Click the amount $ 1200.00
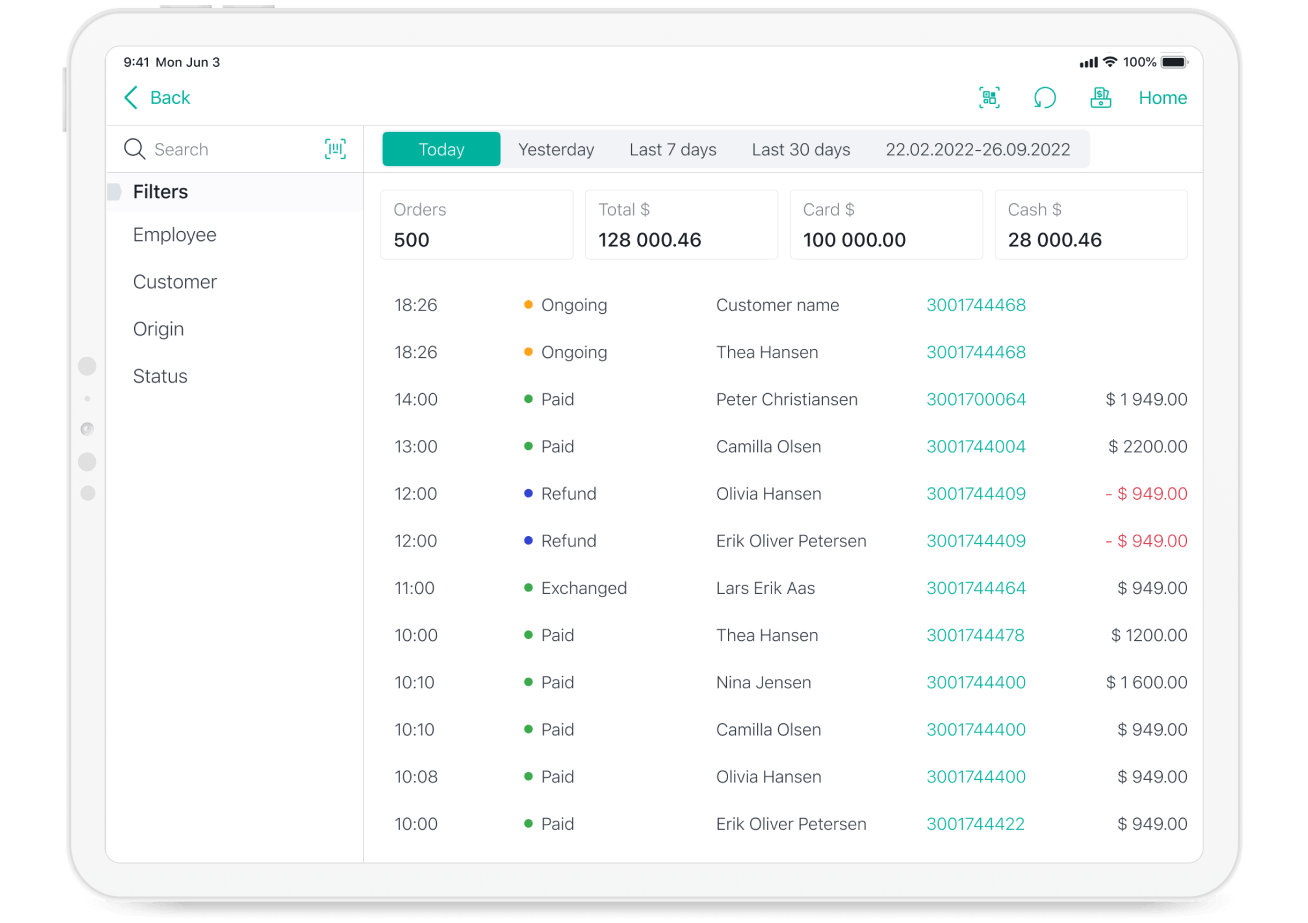1308x923 pixels. [1149, 635]
